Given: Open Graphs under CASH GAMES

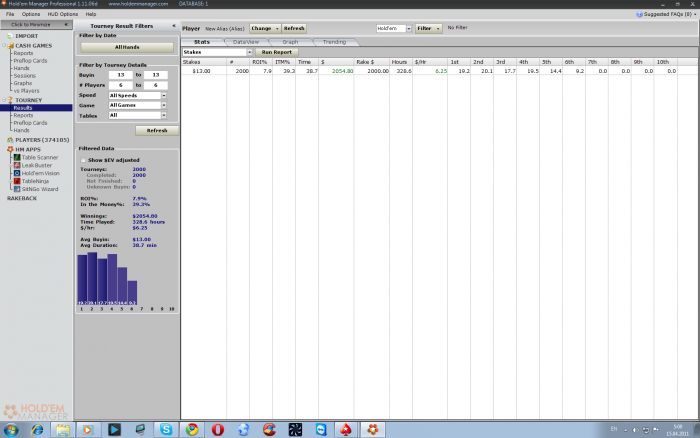Looking at the screenshot, I should point(22,83).
